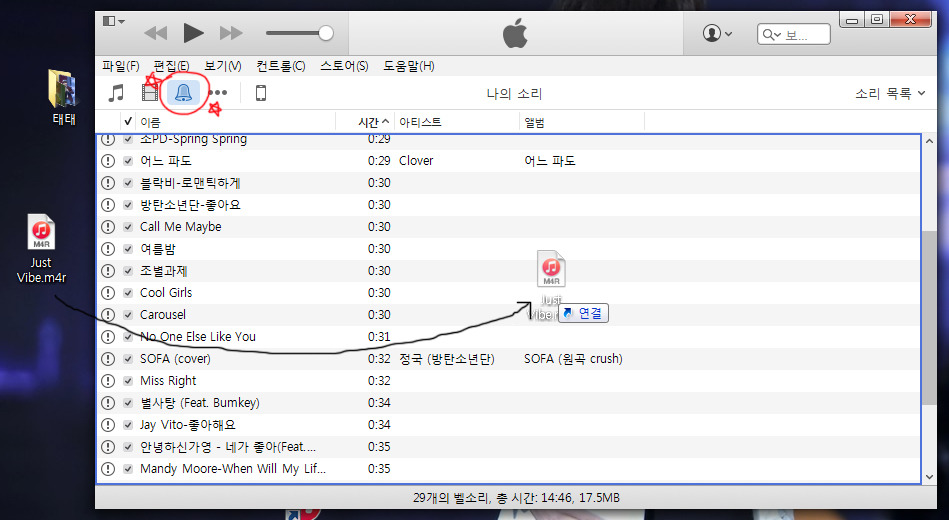Open the Movies library filmstrip icon

[149, 93]
